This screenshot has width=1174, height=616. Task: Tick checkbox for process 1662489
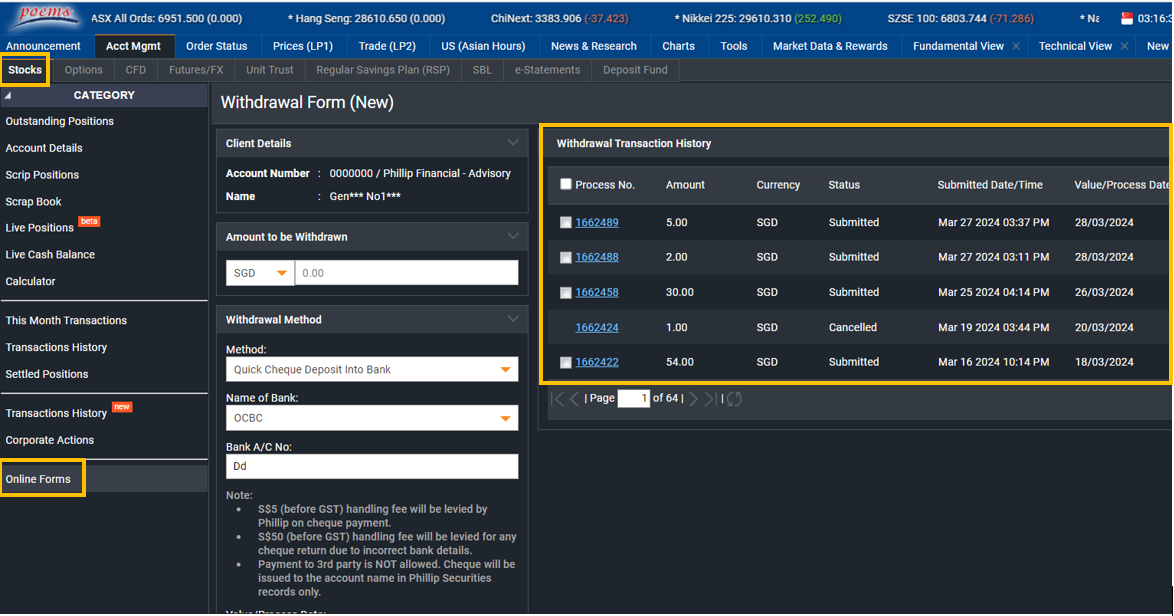point(566,222)
